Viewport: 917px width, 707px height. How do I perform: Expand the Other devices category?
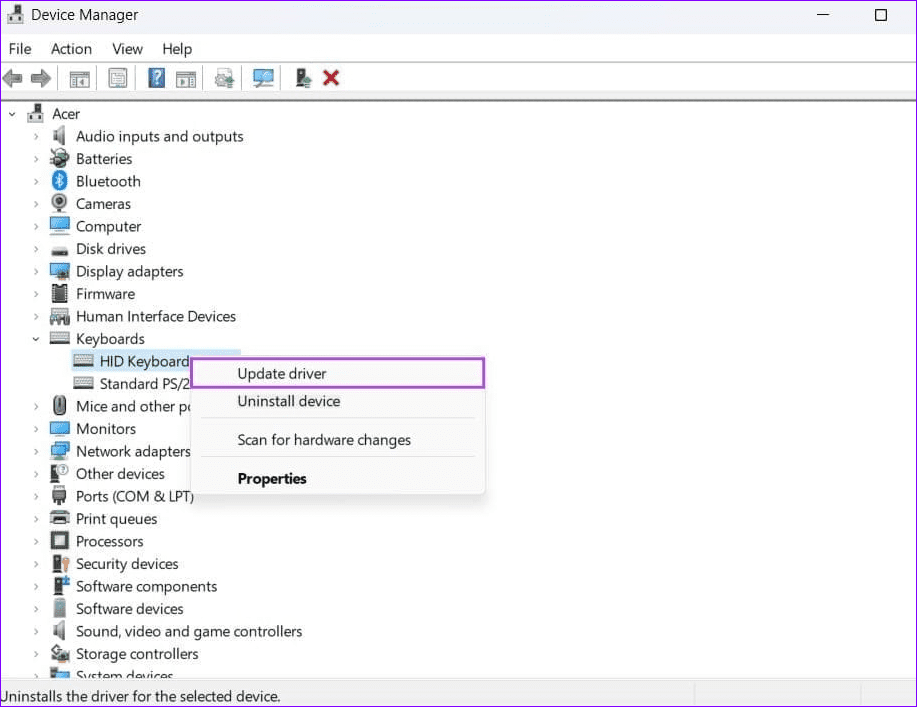(36, 474)
